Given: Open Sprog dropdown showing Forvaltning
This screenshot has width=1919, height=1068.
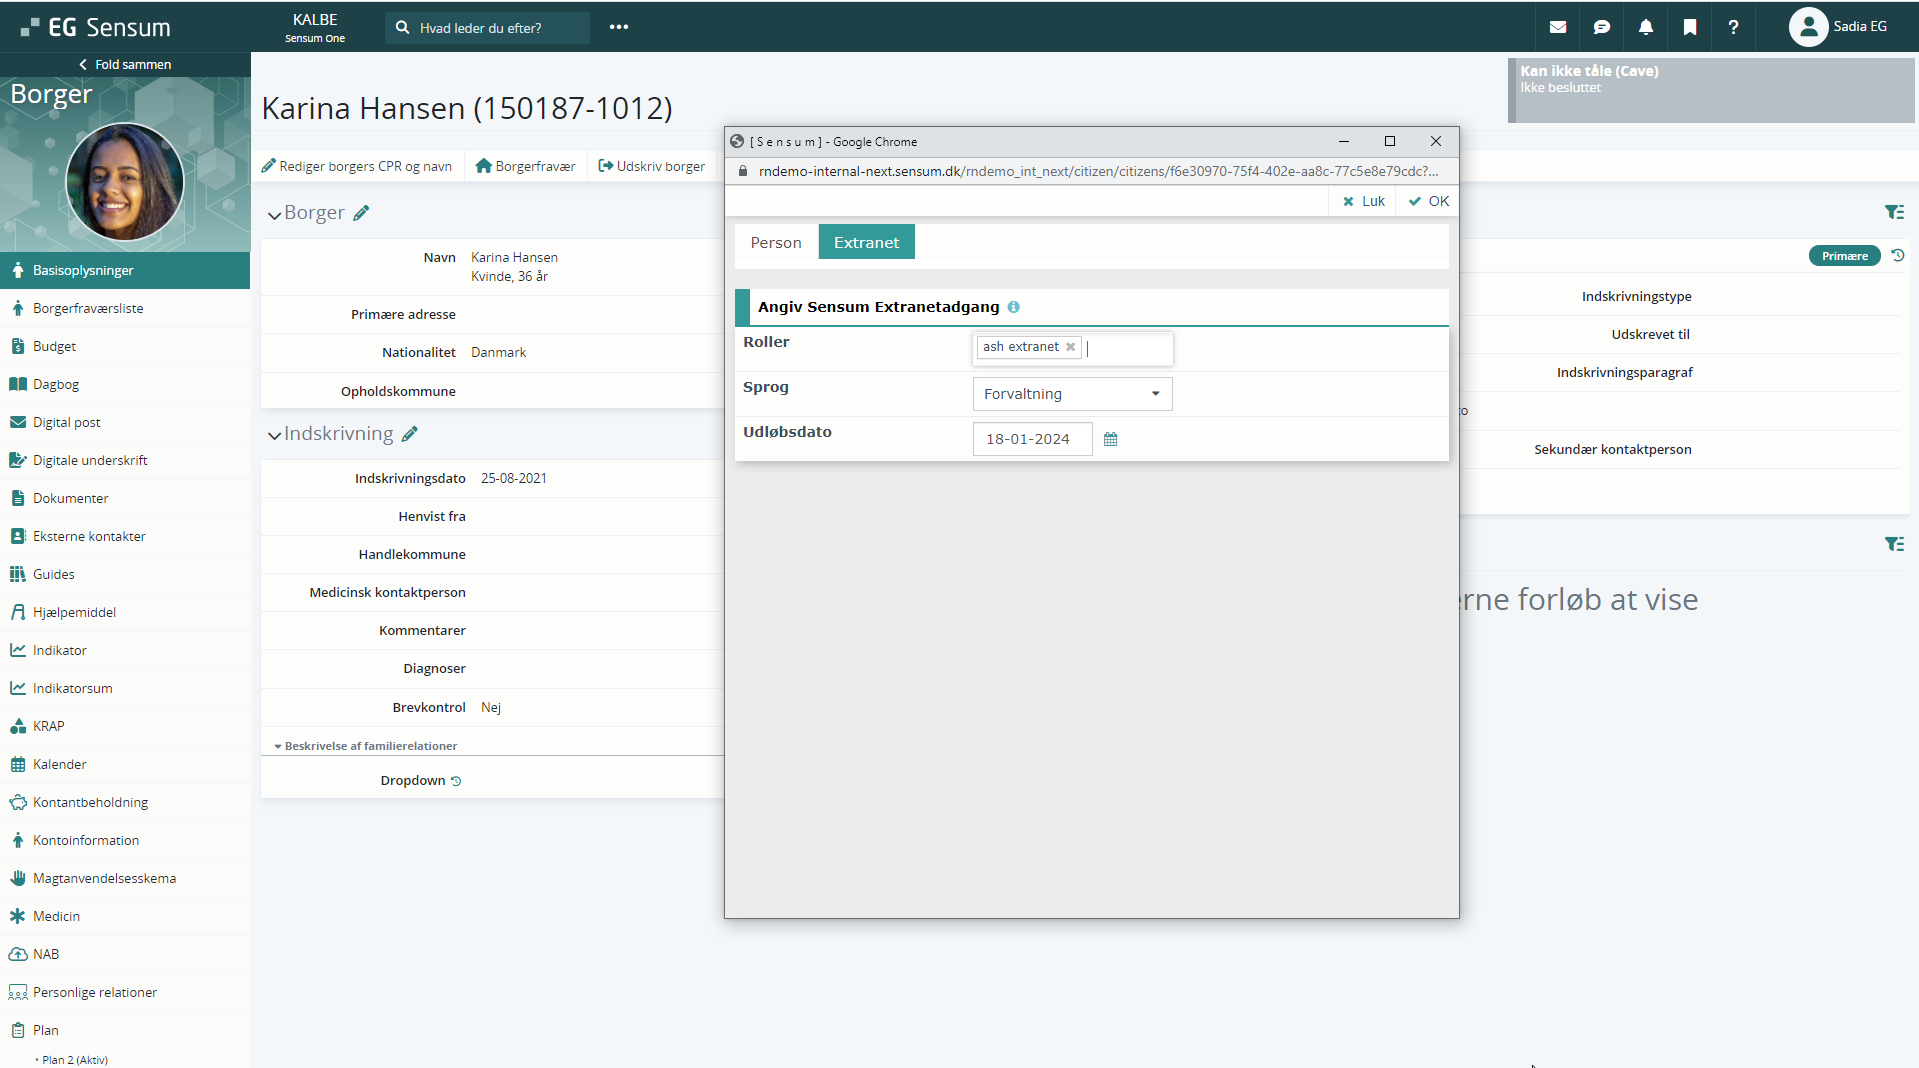Looking at the screenshot, I should (x=1072, y=394).
